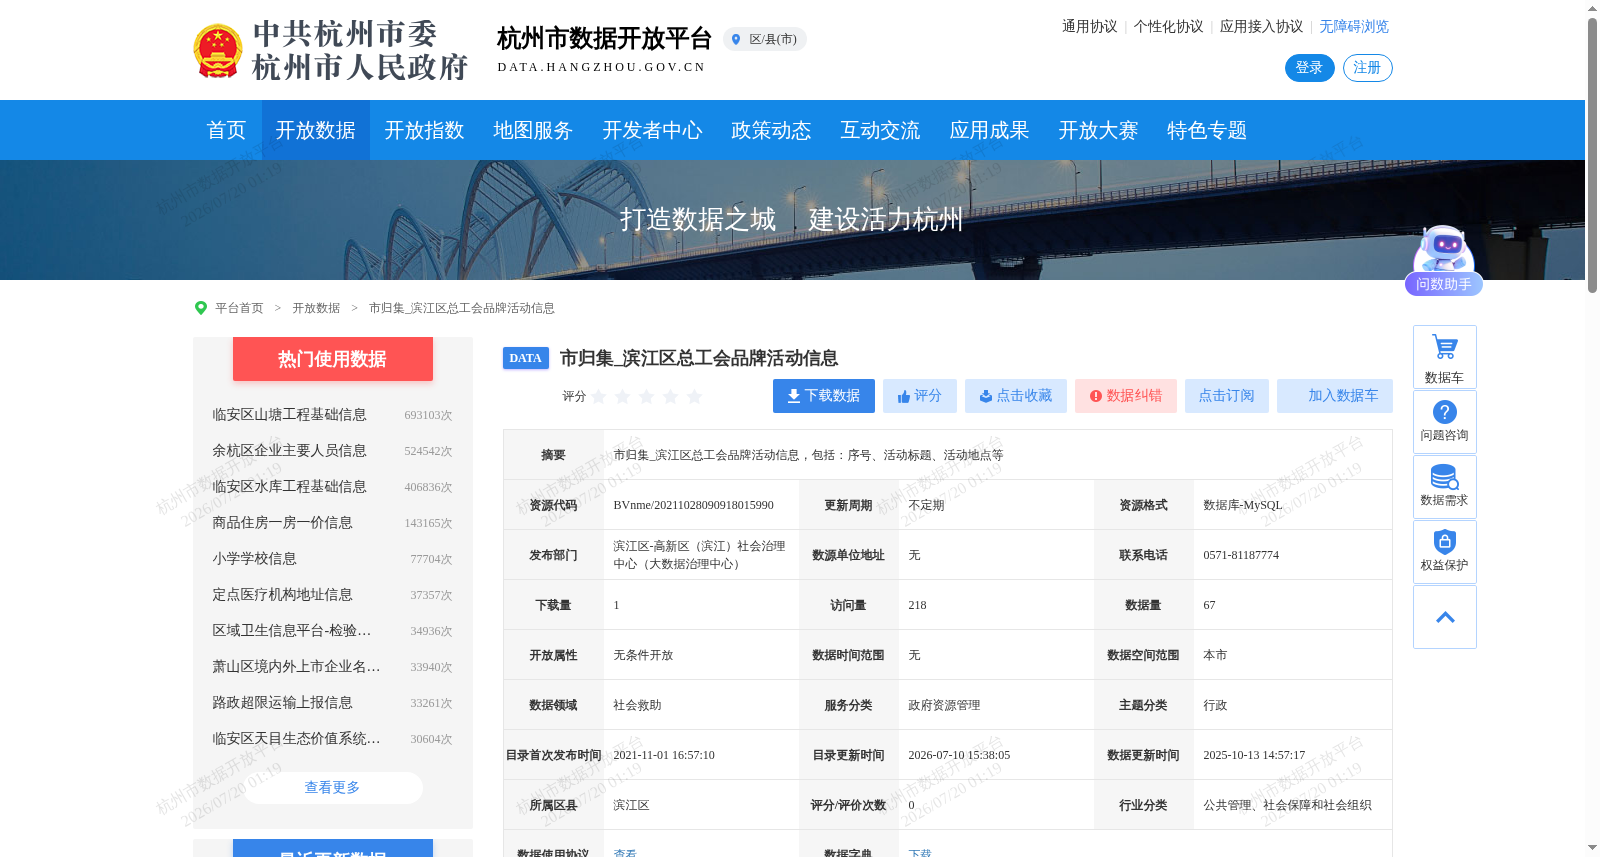Click the 平台首页 breadcrumb

pos(239,308)
